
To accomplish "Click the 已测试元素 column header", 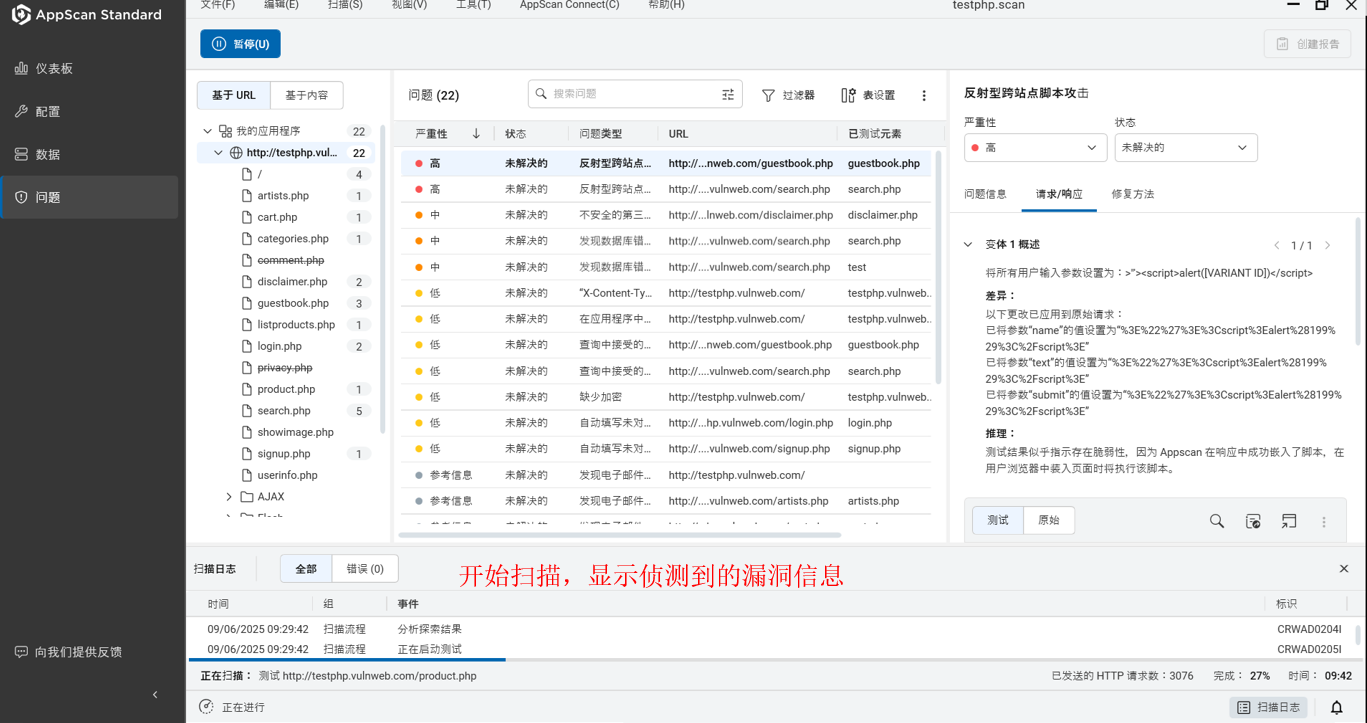I will click(x=874, y=134).
